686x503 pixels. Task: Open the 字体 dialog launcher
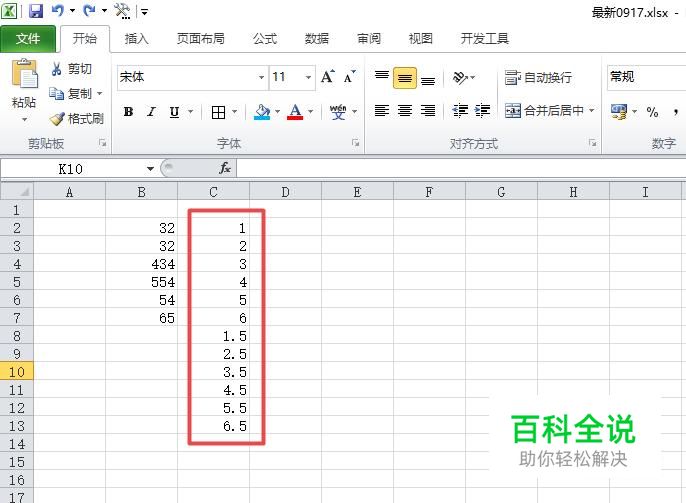(356, 143)
